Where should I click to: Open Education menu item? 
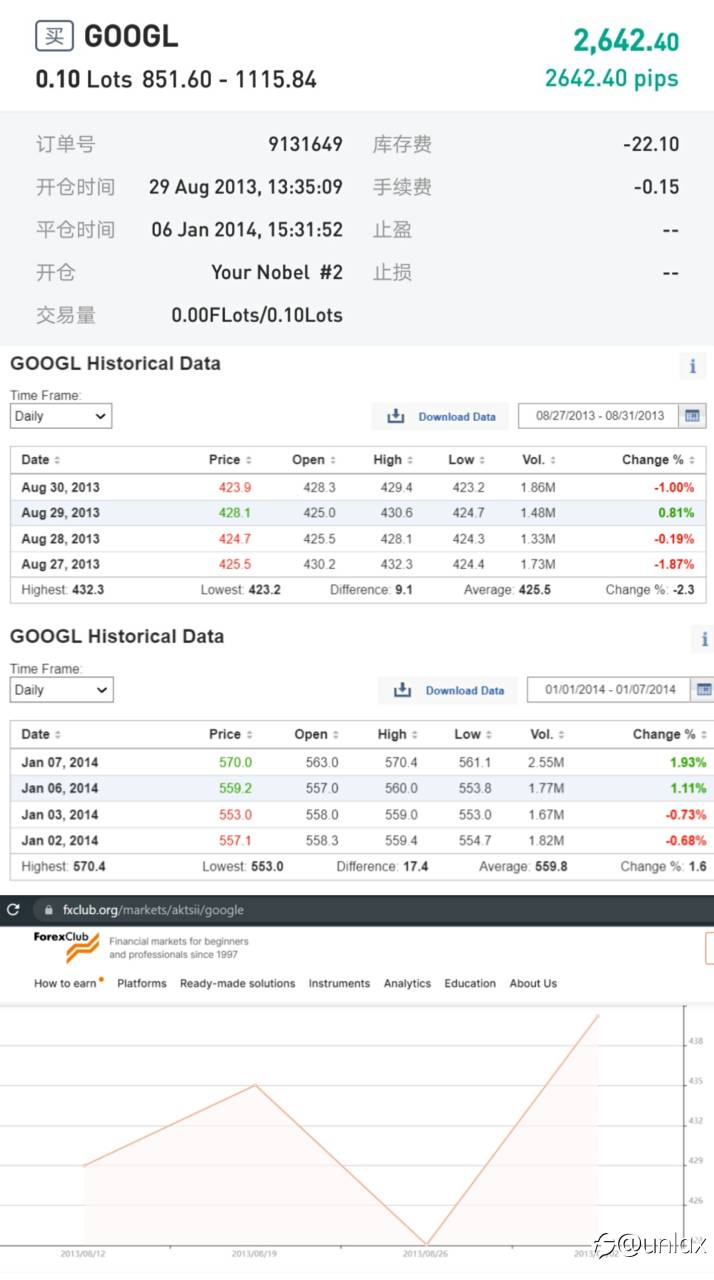click(x=470, y=983)
